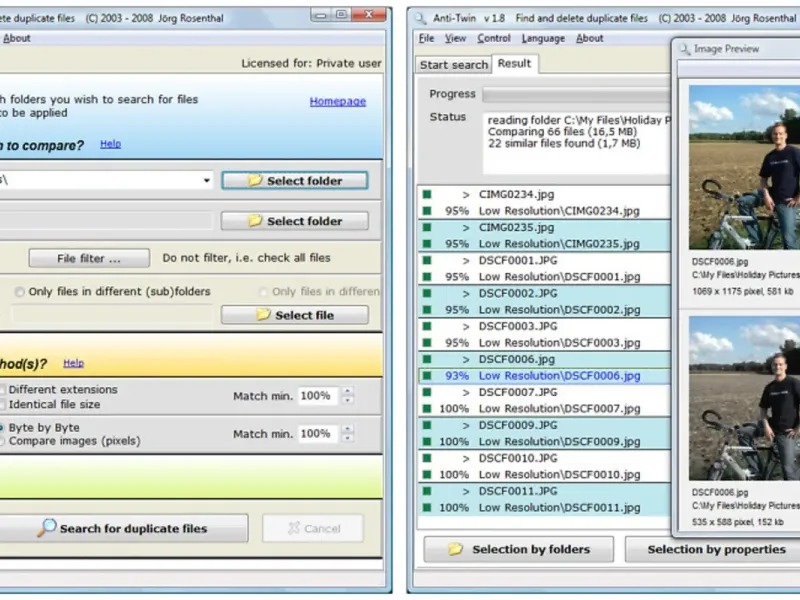Select the row 'DSCF0010.JPG'
This screenshot has height=600, width=800.
544,458
